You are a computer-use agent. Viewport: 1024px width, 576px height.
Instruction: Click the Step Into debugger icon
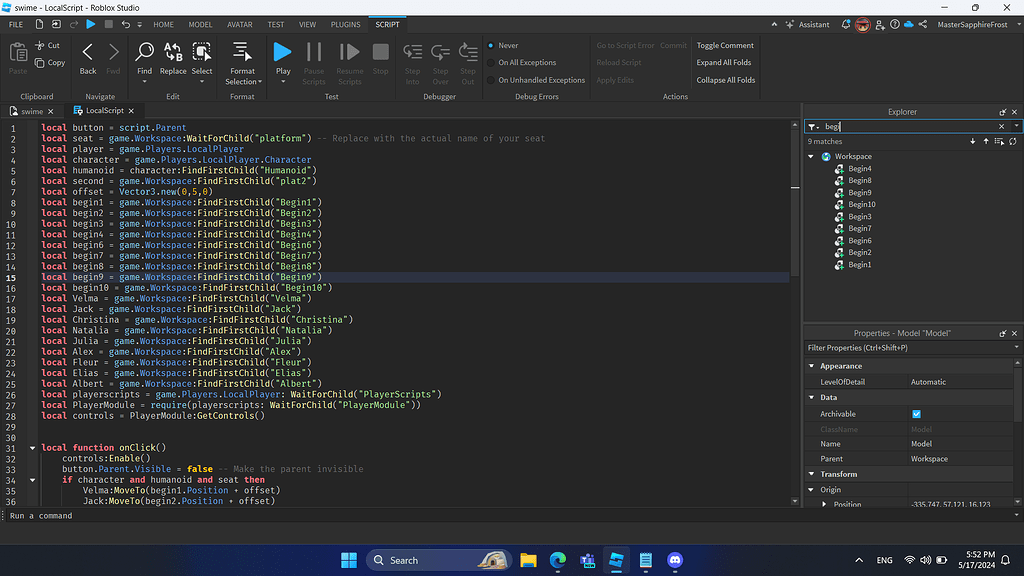413,52
